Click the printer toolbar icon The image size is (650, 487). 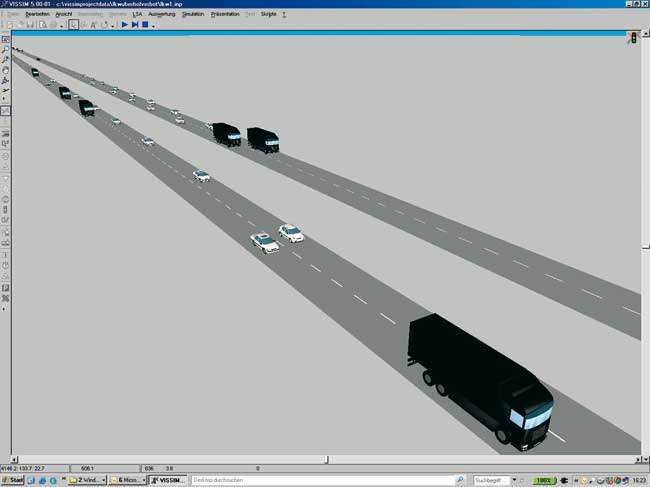[x=53, y=25]
